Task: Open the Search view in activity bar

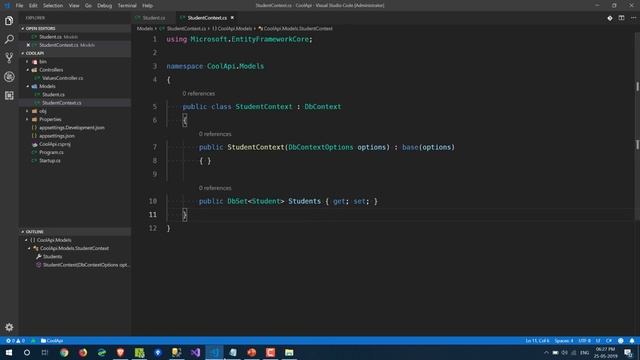Action: tap(9, 39)
